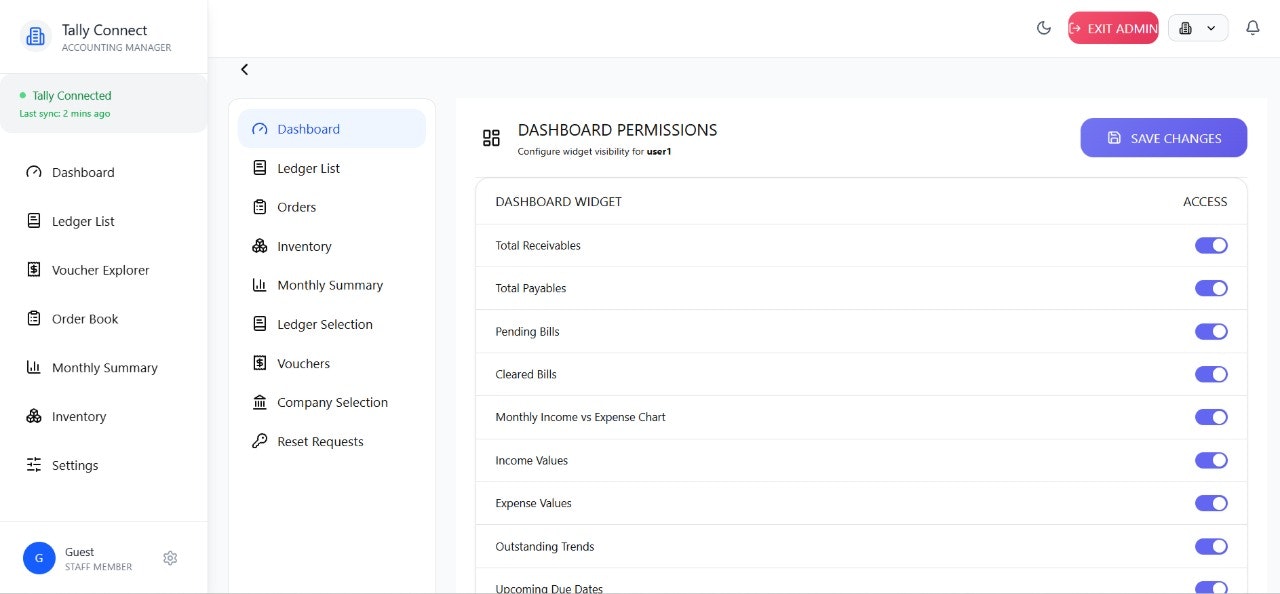Go to Order Book page
The height and width of the screenshot is (594, 1280).
coord(104,319)
